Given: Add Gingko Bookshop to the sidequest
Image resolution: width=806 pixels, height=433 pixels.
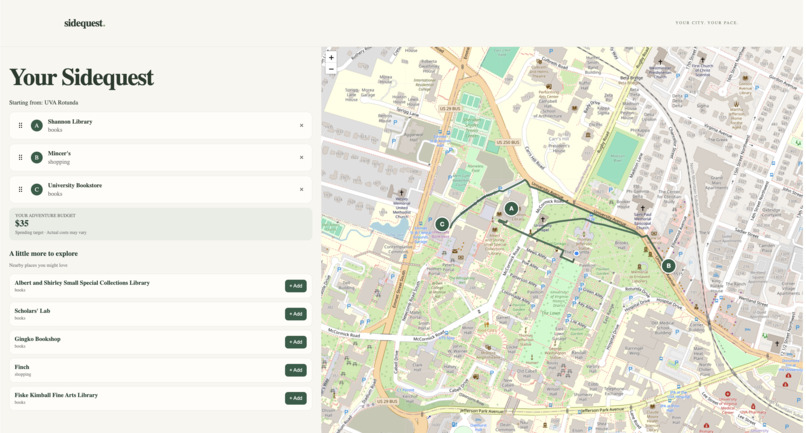Looking at the screenshot, I should click(296, 342).
